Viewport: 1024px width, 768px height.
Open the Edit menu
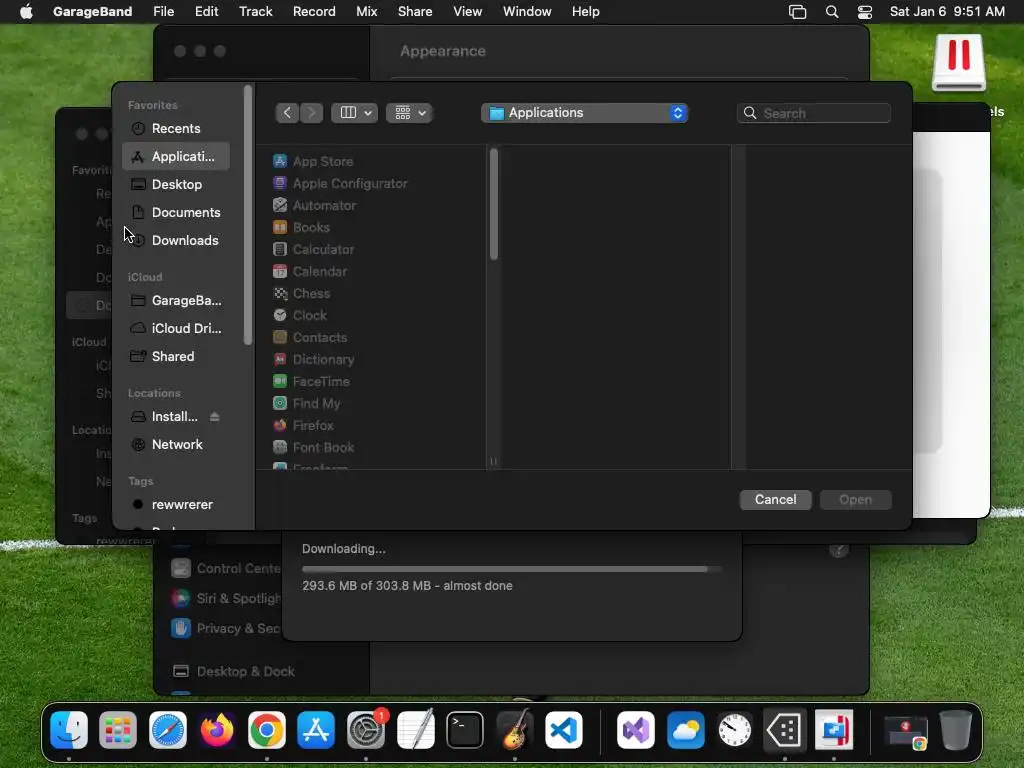206,11
